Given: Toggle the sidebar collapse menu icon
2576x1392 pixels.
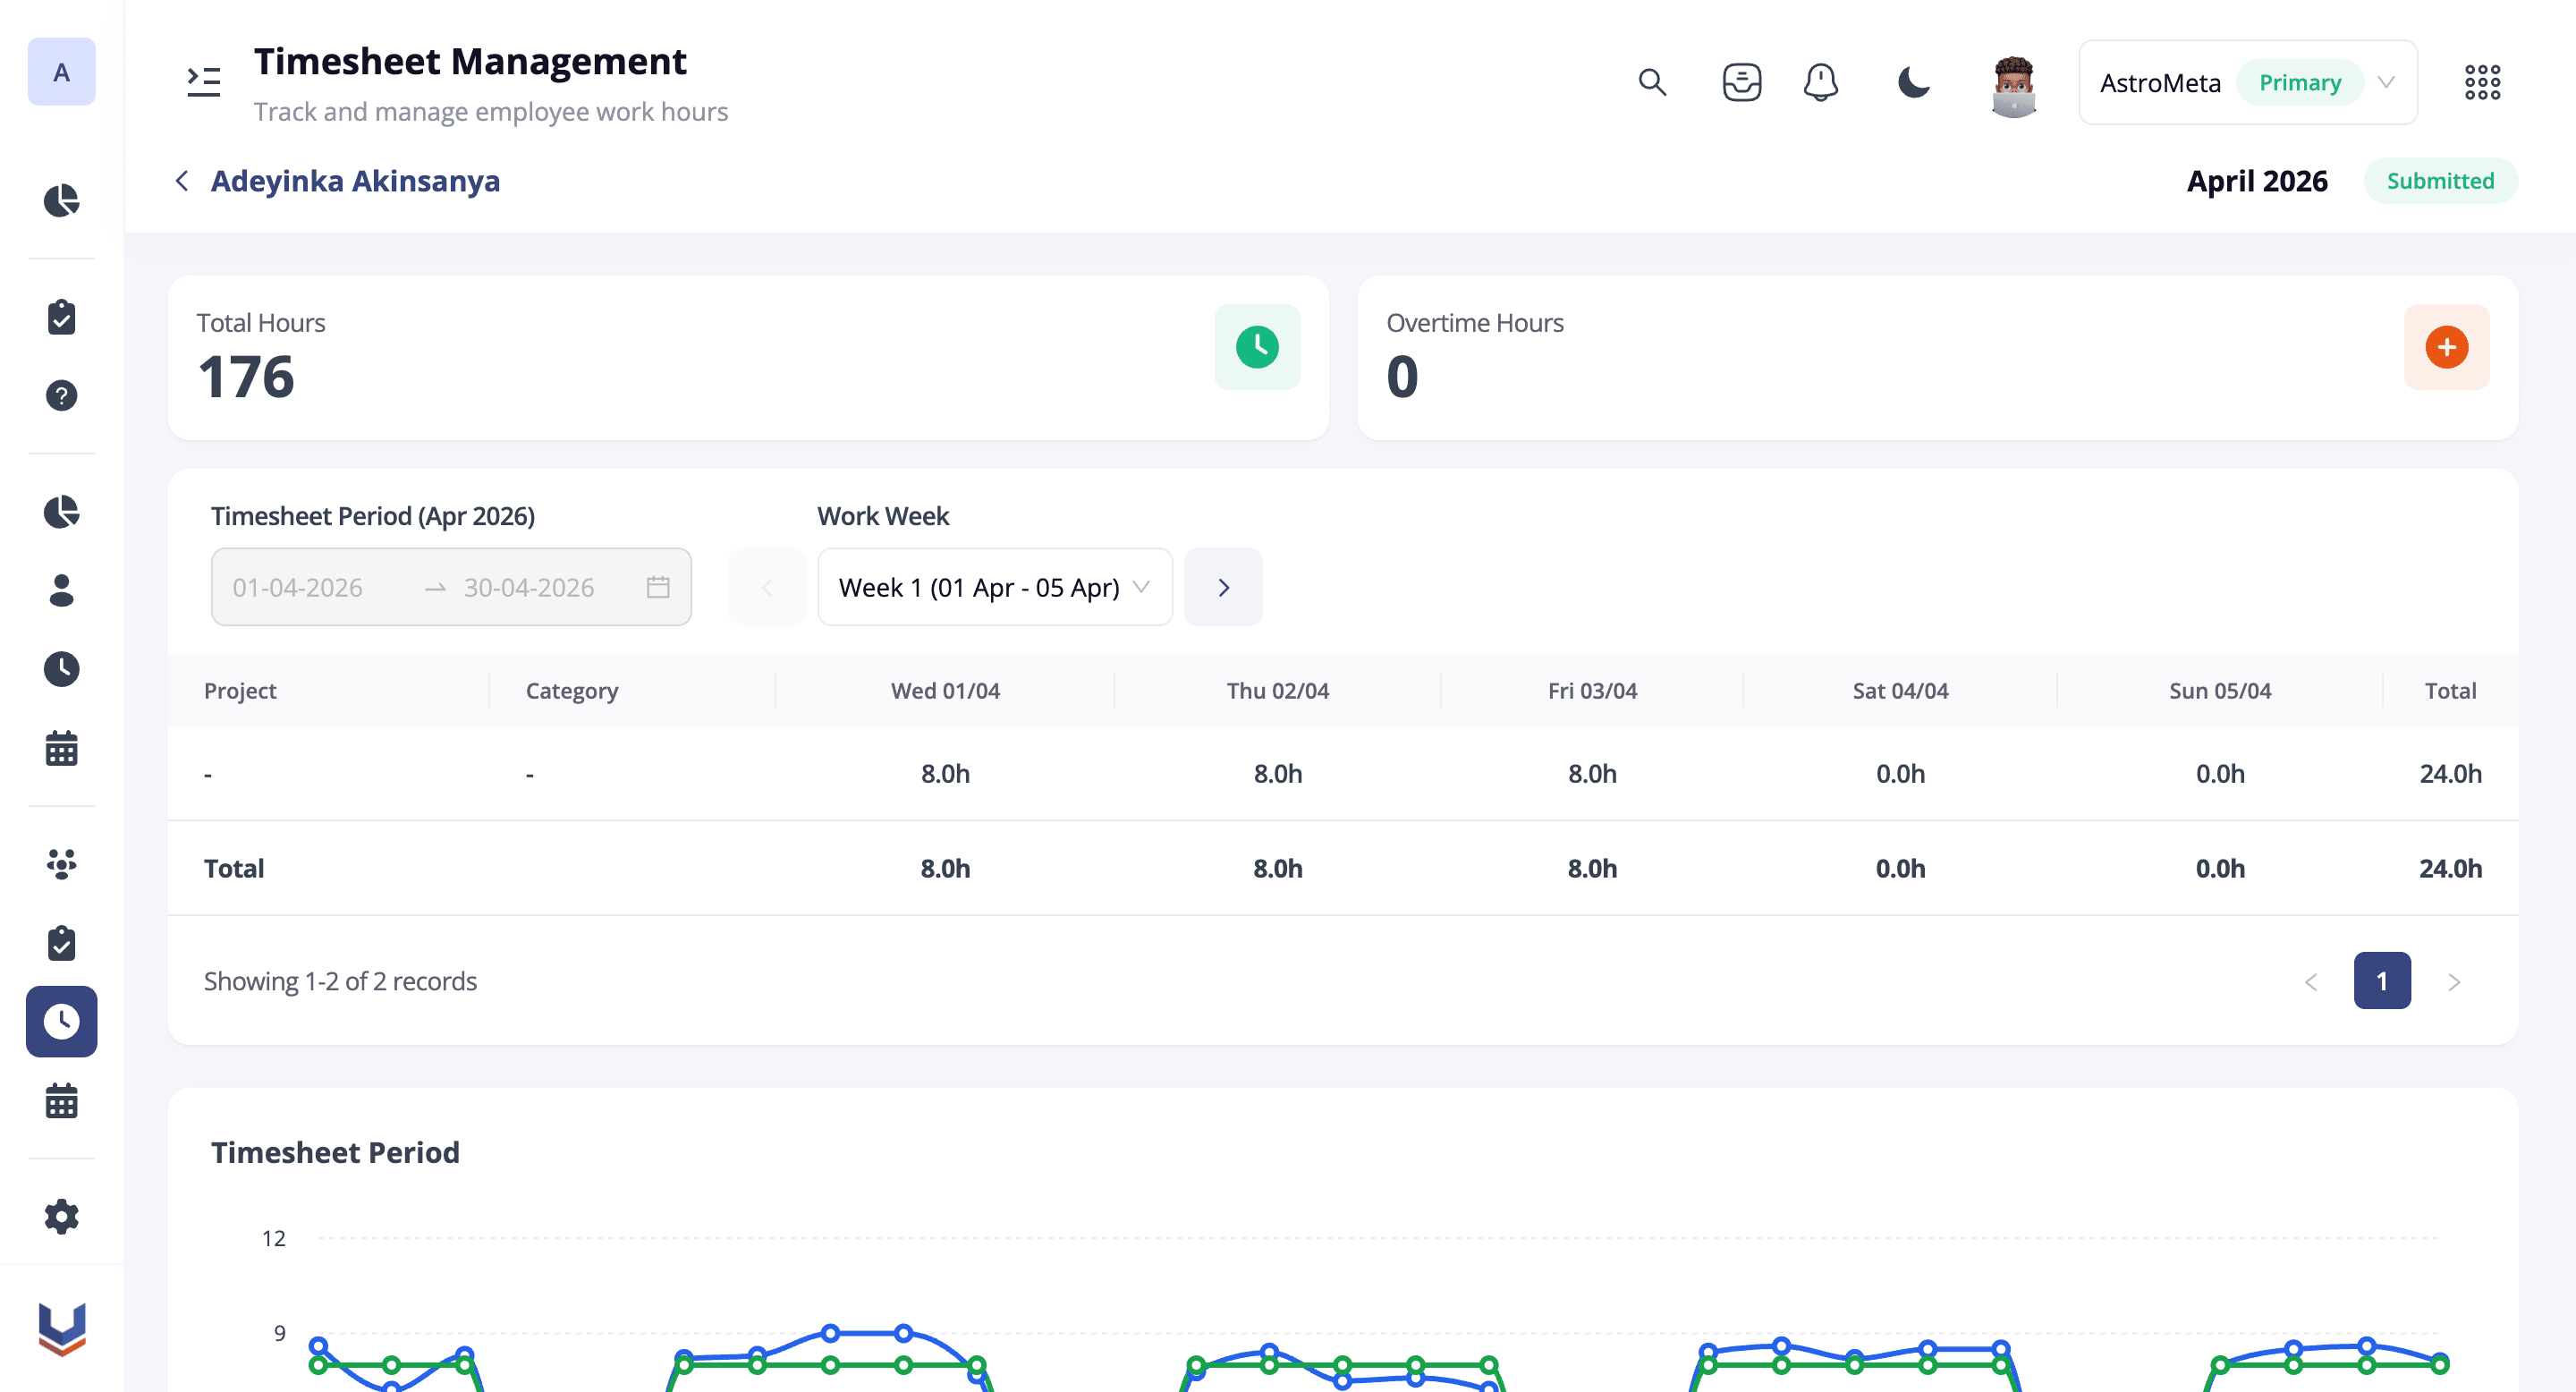Looking at the screenshot, I should [203, 81].
